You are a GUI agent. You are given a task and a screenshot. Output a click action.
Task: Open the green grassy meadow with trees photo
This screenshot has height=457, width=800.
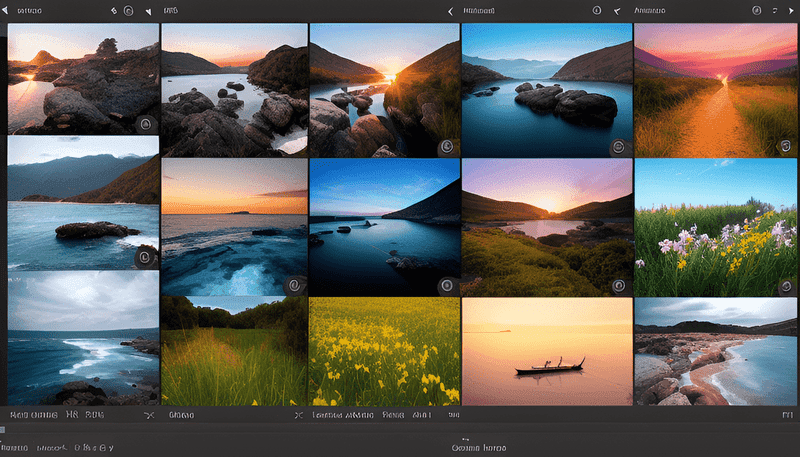(235, 351)
